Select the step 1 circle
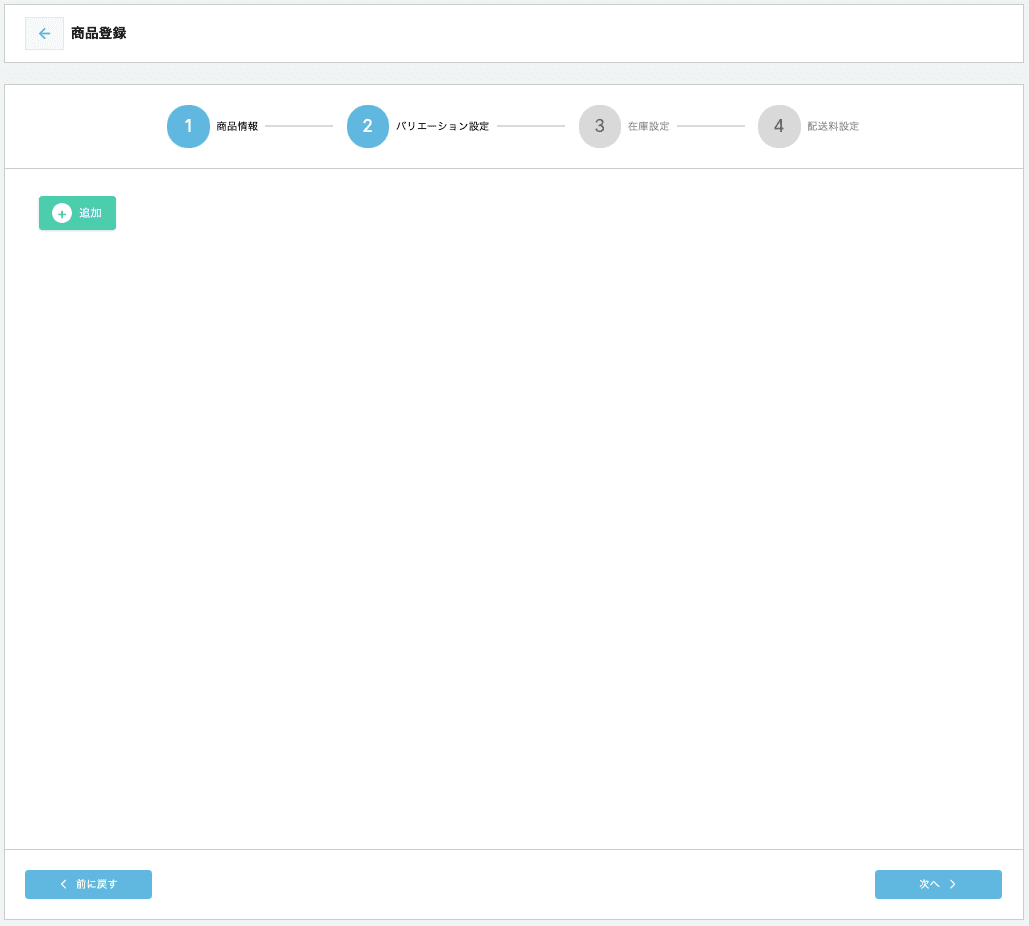The width and height of the screenshot is (1029, 926). [188, 126]
